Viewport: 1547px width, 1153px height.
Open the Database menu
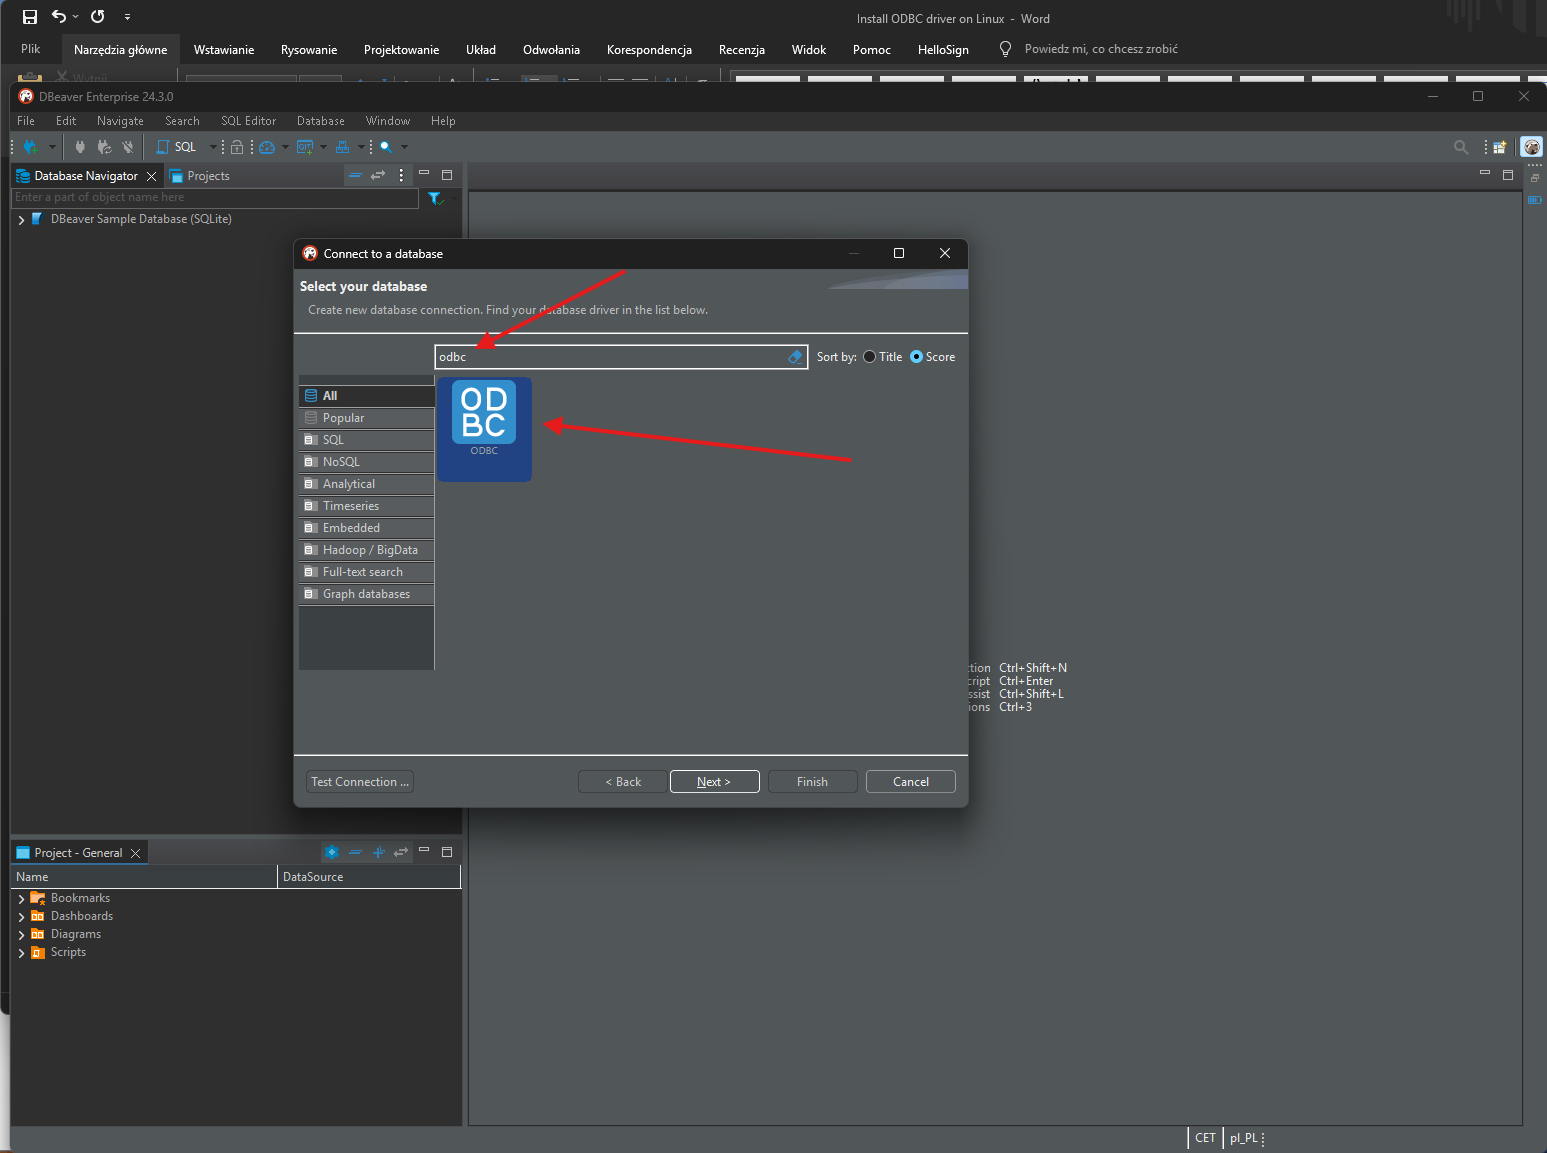320,121
